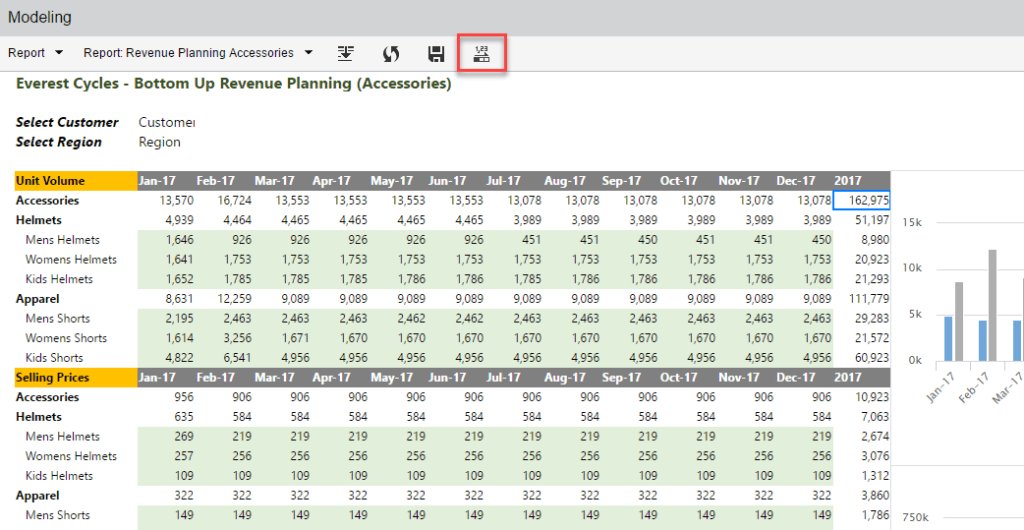Click the Selling Prices section header

pyautogui.click(x=76, y=377)
